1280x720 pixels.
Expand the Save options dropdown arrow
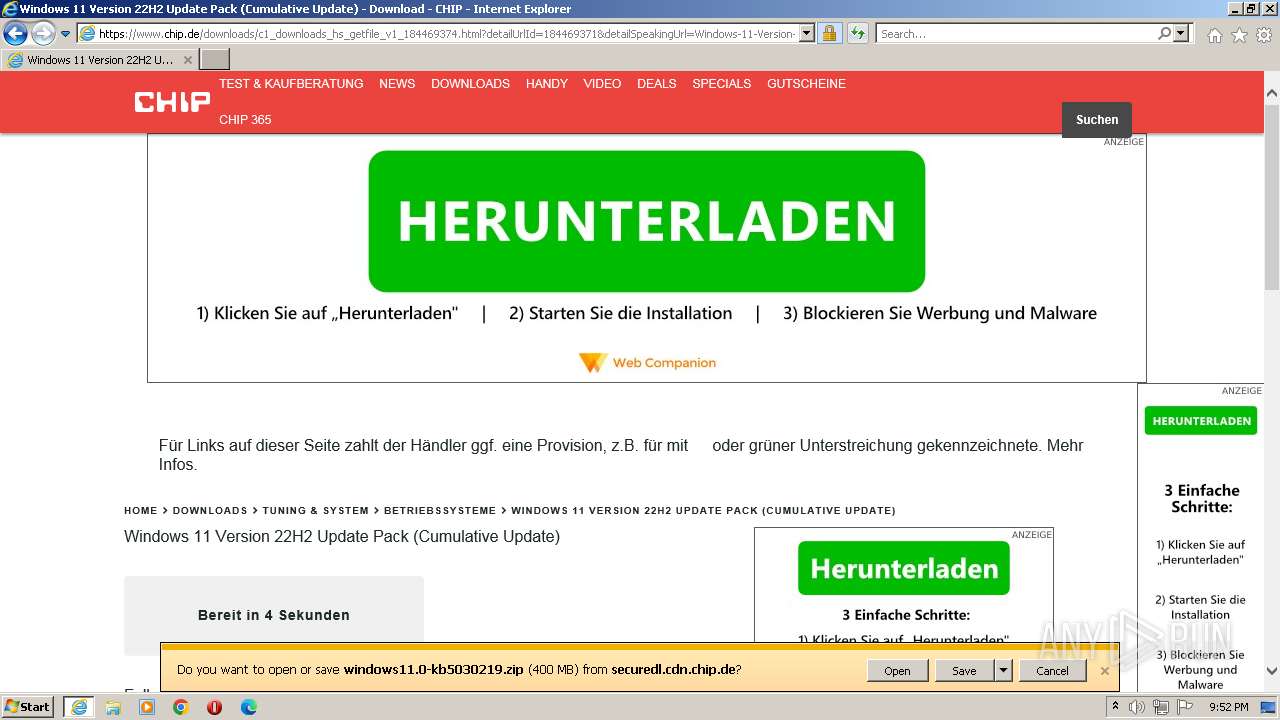click(1003, 671)
